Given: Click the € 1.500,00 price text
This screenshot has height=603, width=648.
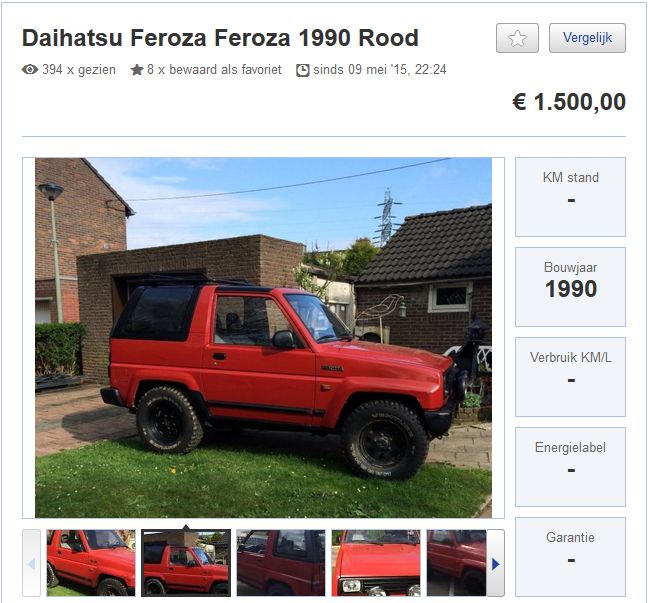Looking at the screenshot, I should coord(569,102).
